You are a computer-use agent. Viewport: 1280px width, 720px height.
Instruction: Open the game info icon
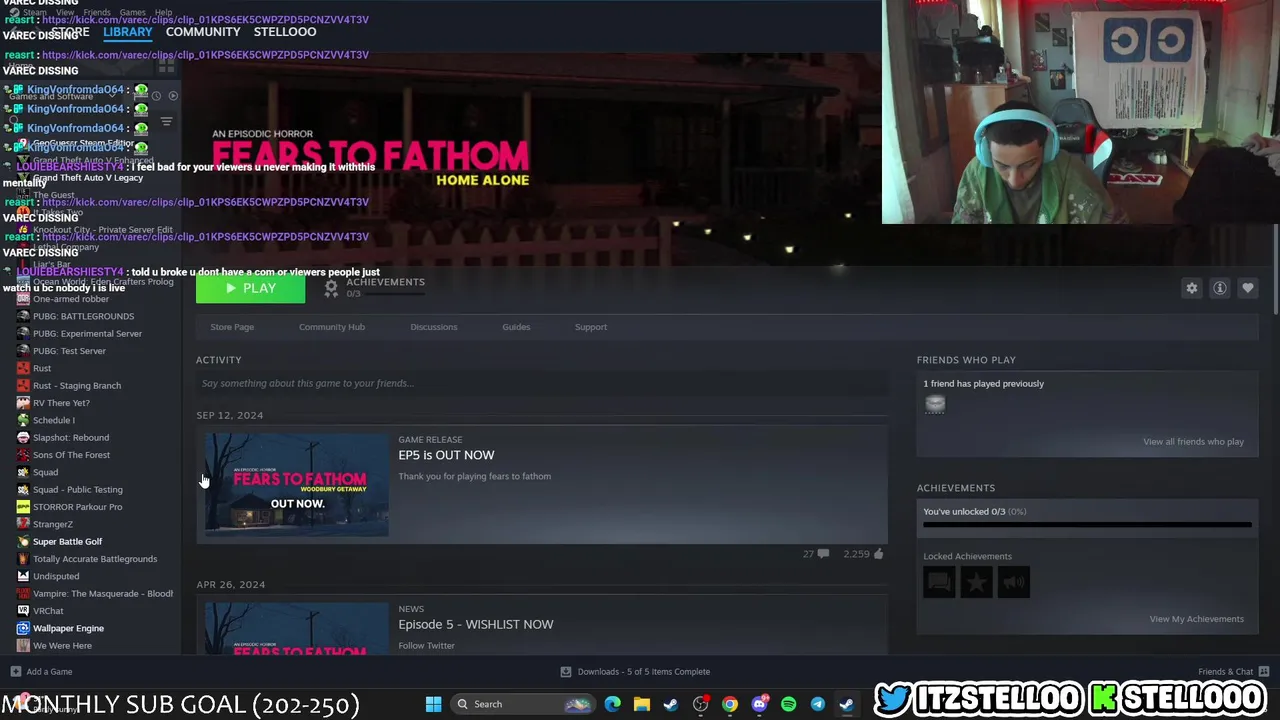(x=1220, y=288)
